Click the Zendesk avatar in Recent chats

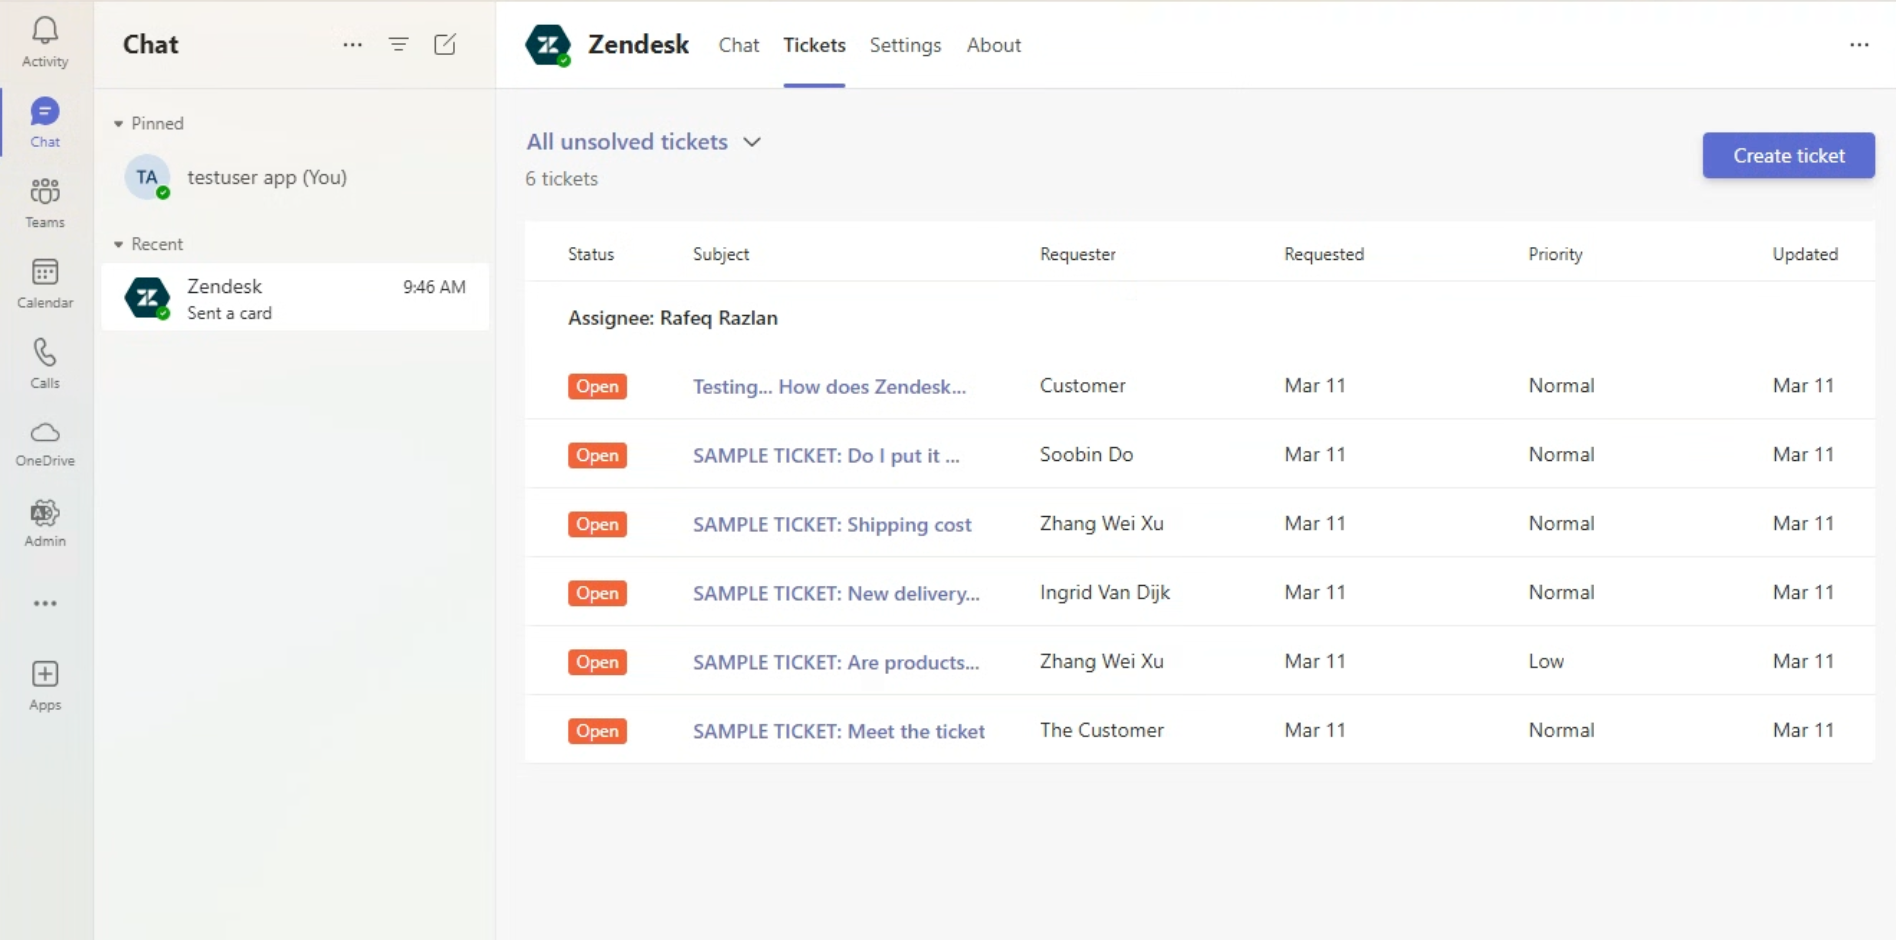[147, 298]
